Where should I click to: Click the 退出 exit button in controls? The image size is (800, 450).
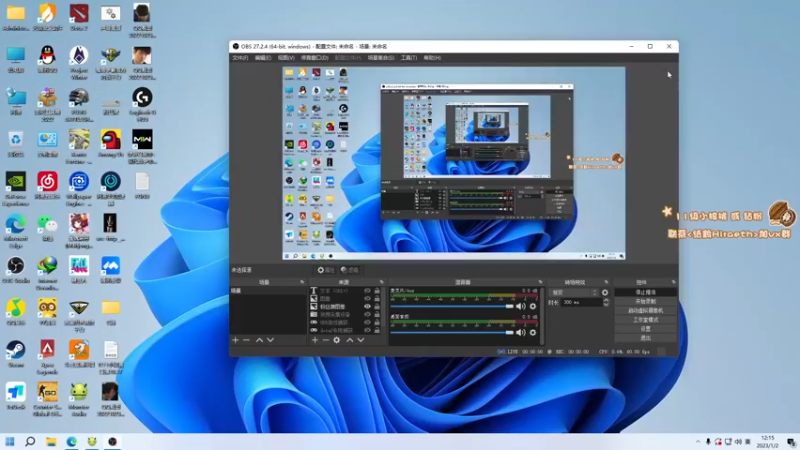(x=645, y=338)
